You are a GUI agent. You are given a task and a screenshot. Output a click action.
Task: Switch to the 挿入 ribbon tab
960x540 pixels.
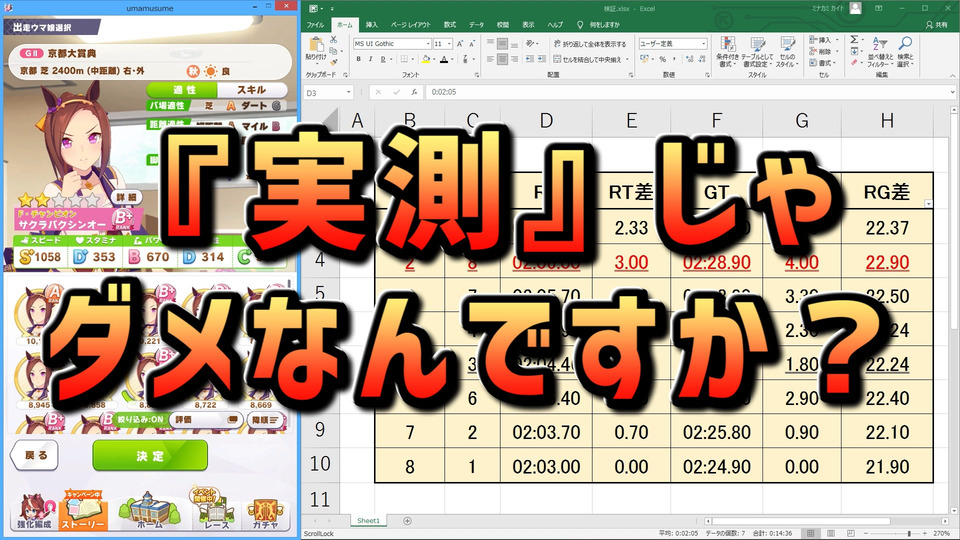click(372, 25)
